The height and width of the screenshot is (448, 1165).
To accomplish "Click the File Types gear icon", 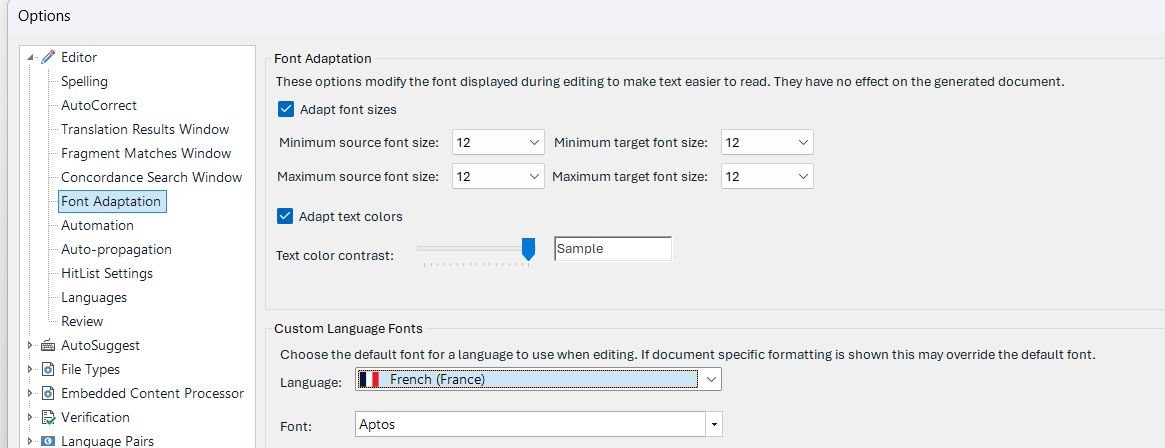I will tap(48, 369).
